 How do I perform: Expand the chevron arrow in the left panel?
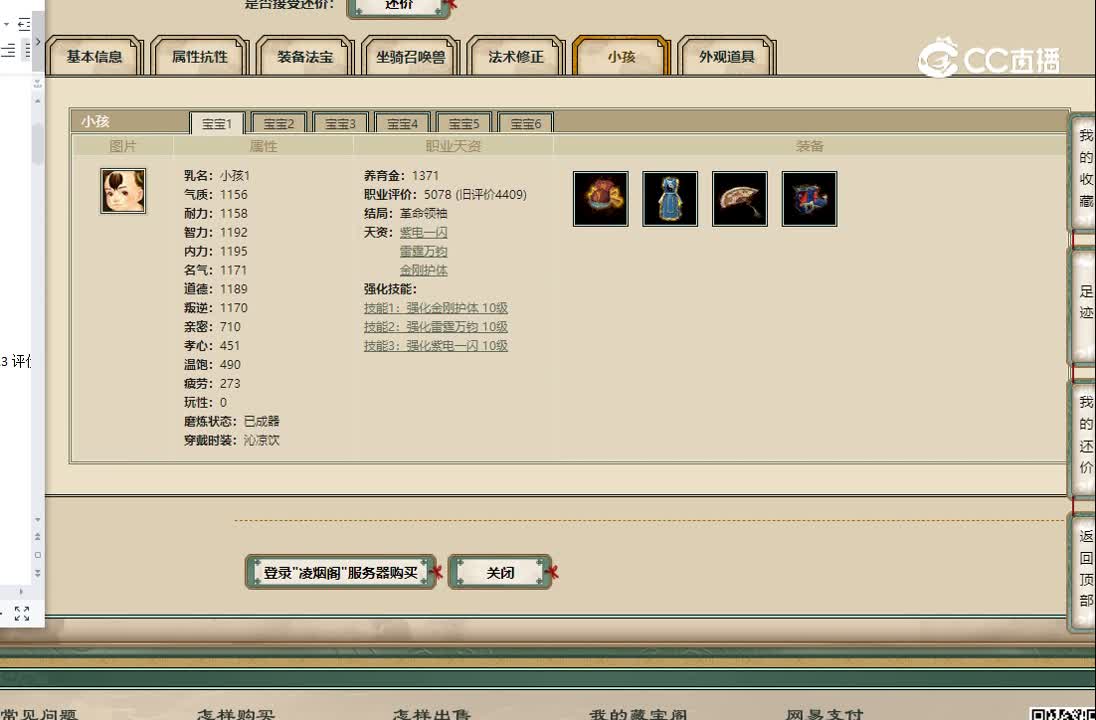(38, 41)
